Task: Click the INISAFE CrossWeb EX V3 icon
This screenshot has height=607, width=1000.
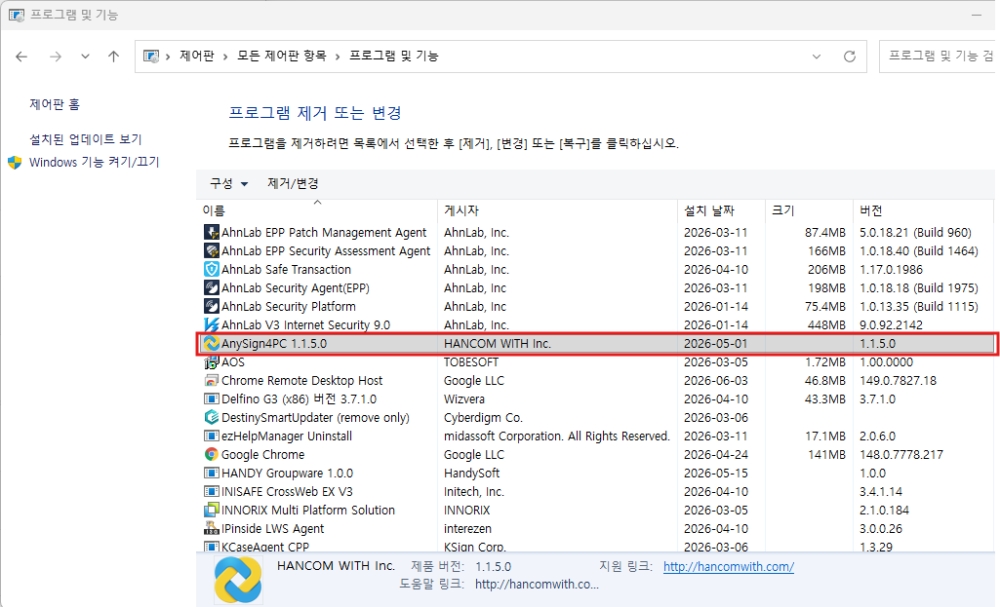Action: [x=211, y=491]
